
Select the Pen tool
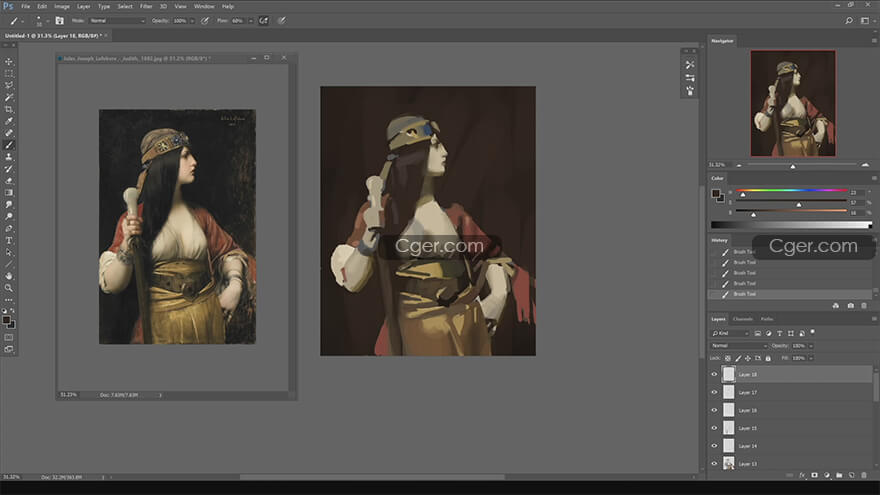tap(8, 228)
